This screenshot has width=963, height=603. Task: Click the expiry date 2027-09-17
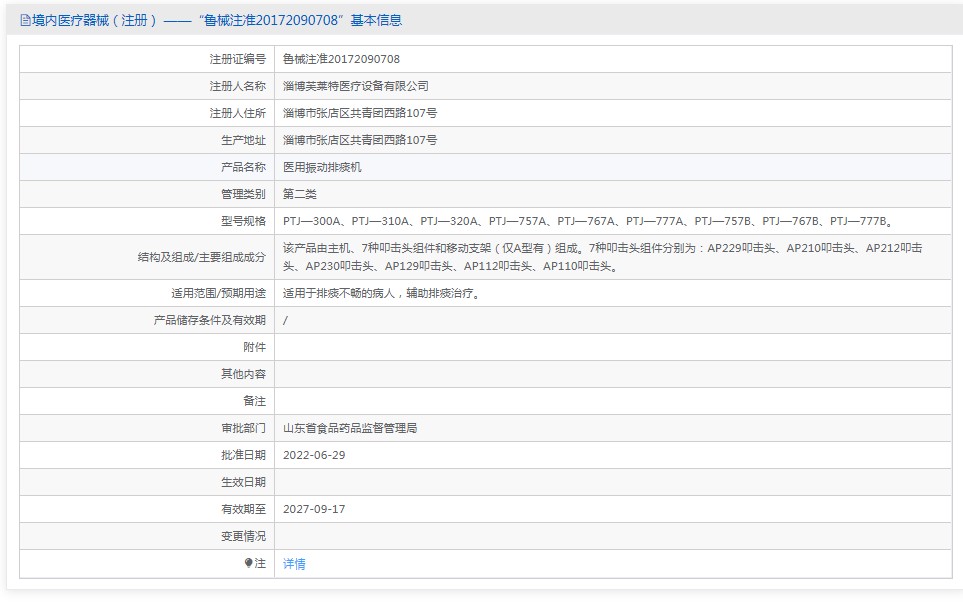tap(314, 509)
